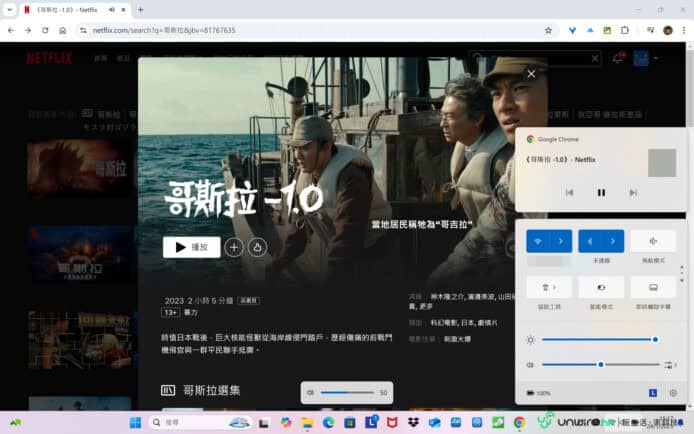
Task: Bookmark the page with the star icon
Action: [x=548, y=31]
